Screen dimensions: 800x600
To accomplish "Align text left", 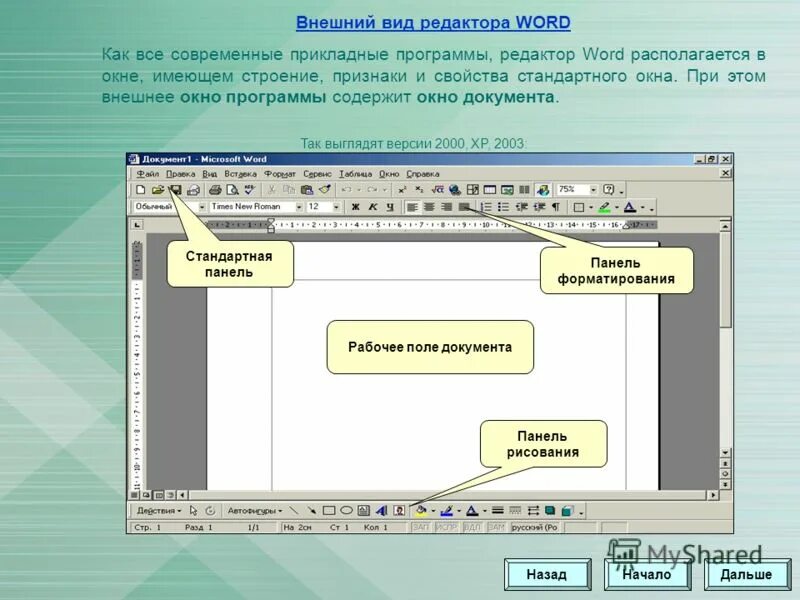I will coord(412,207).
